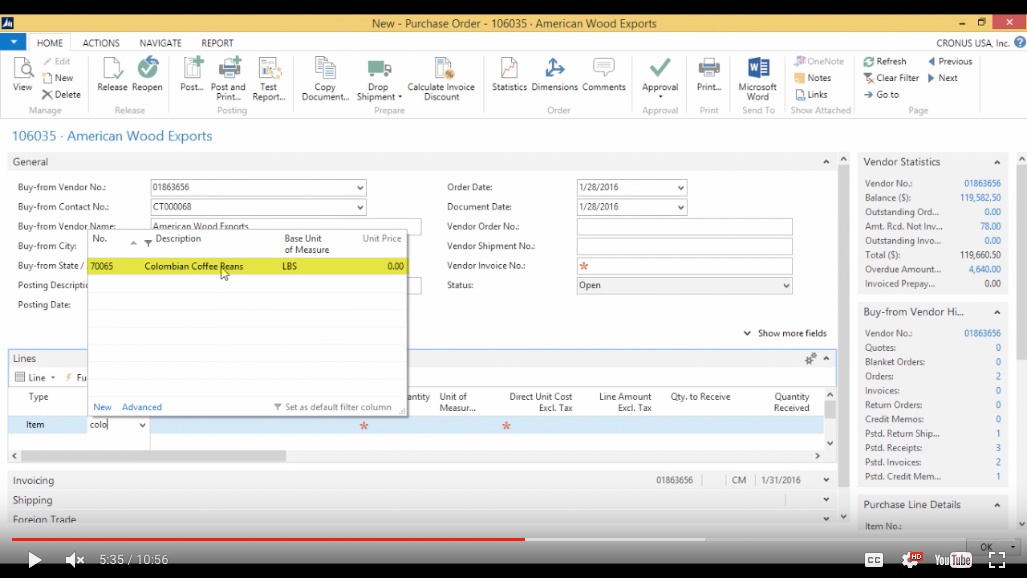Image resolution: width=1027 pixels, height=578 pixels.
Task: Print the purchase order
Action: 709,74
